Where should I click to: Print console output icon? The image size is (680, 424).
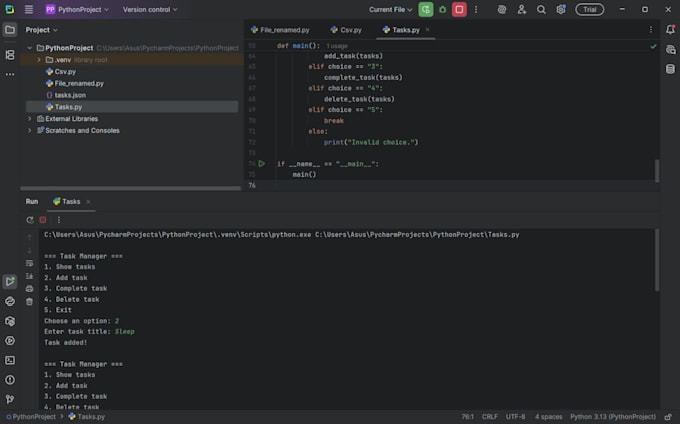29,288
